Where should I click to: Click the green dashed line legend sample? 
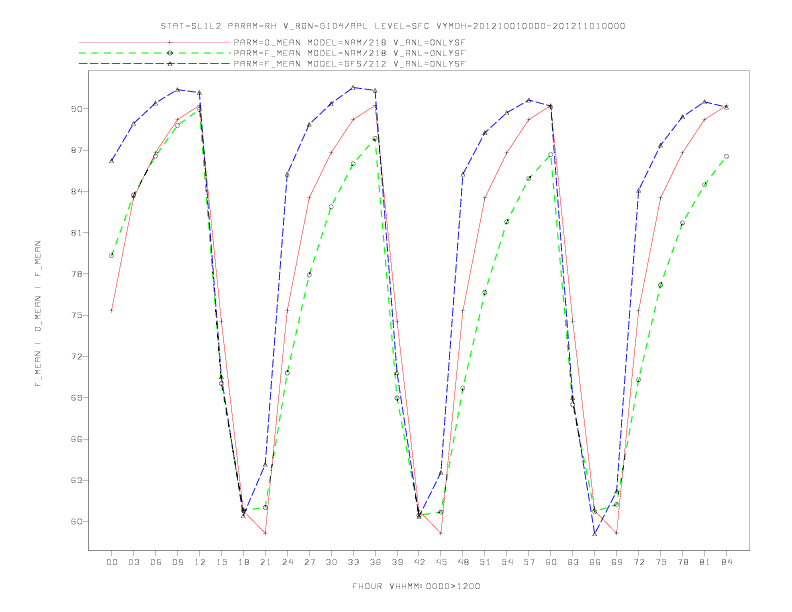pos(155,53)
